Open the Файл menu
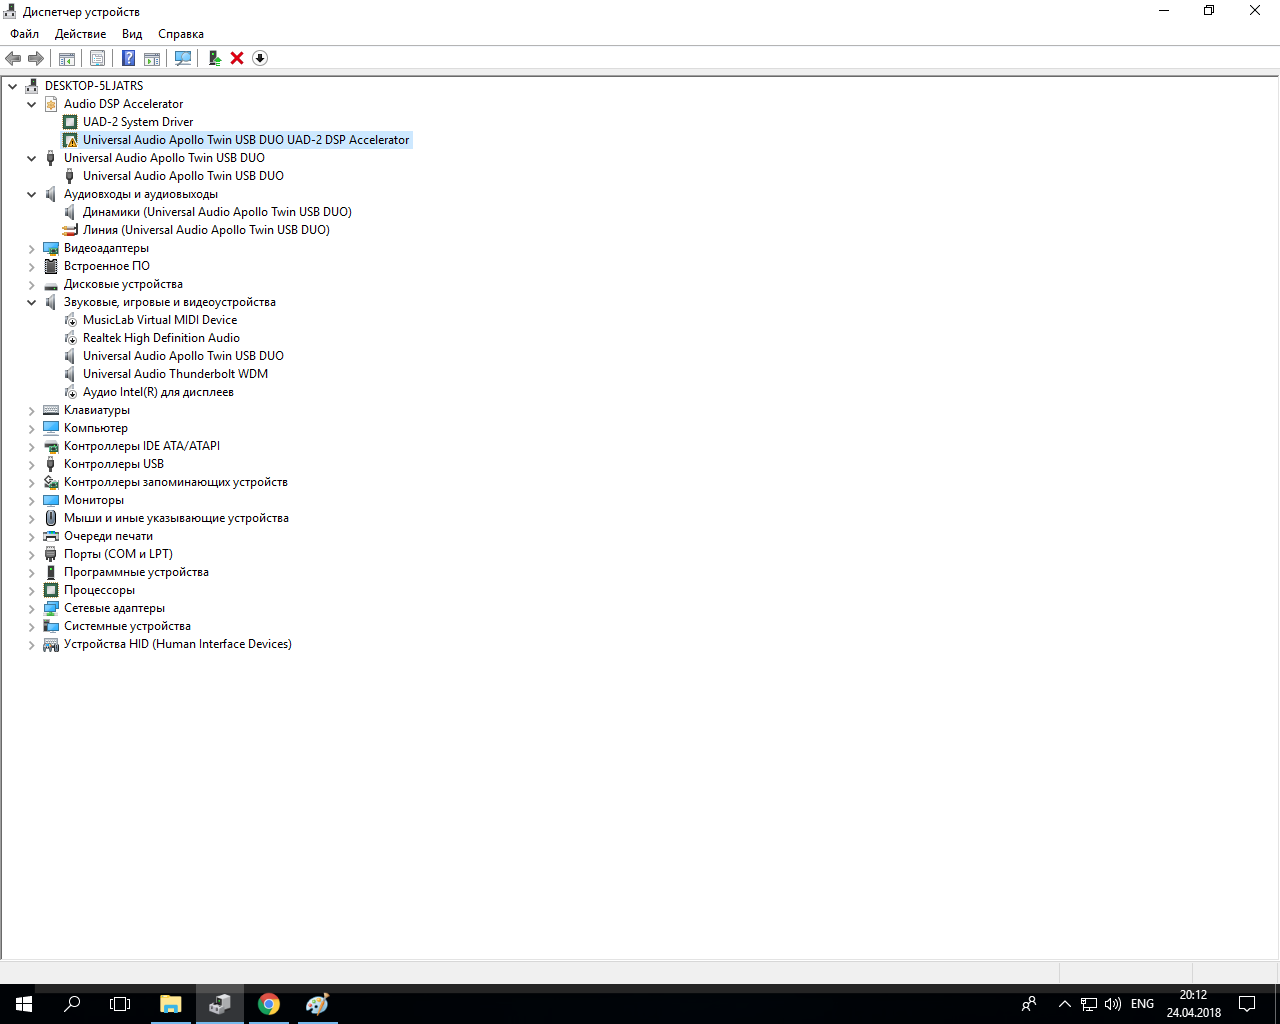The width and height of the screenshot is (1280, 1024). point(25,34)
